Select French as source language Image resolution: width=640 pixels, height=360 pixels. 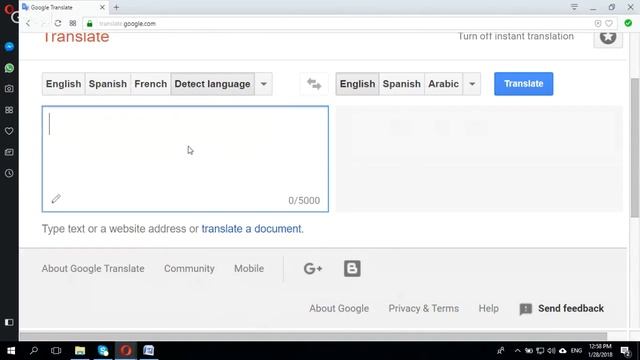(151, 84)
